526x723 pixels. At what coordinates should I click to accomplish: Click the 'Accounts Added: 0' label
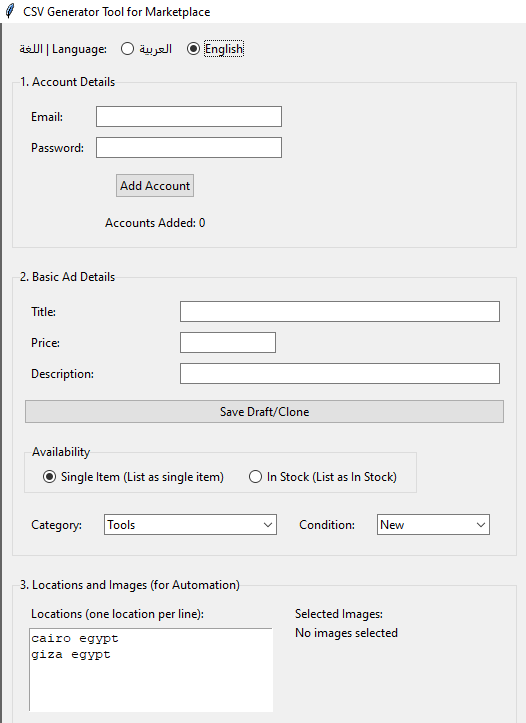(155, 223)
